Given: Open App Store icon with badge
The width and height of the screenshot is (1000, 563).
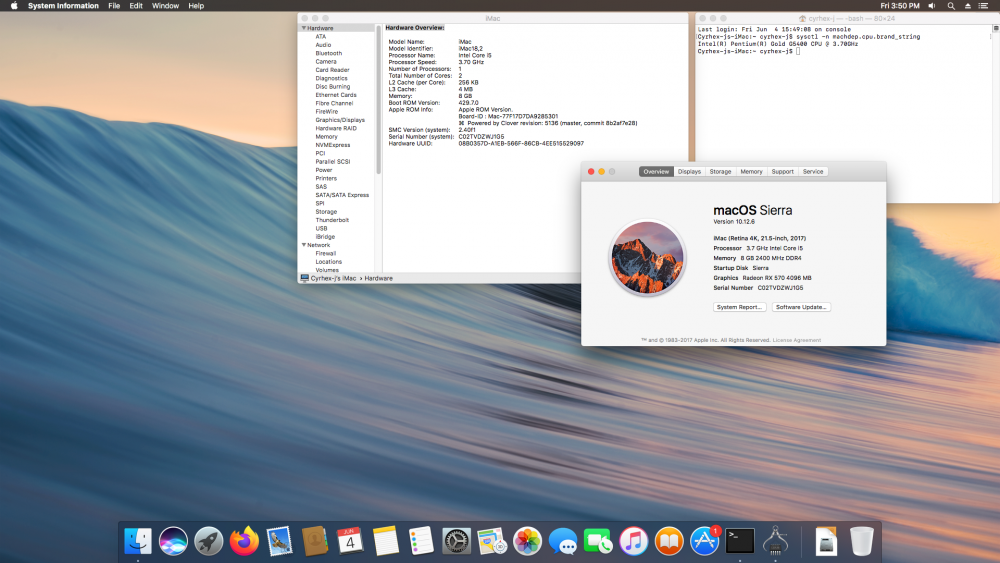Looking at the screenshot, I should [705, 541].
